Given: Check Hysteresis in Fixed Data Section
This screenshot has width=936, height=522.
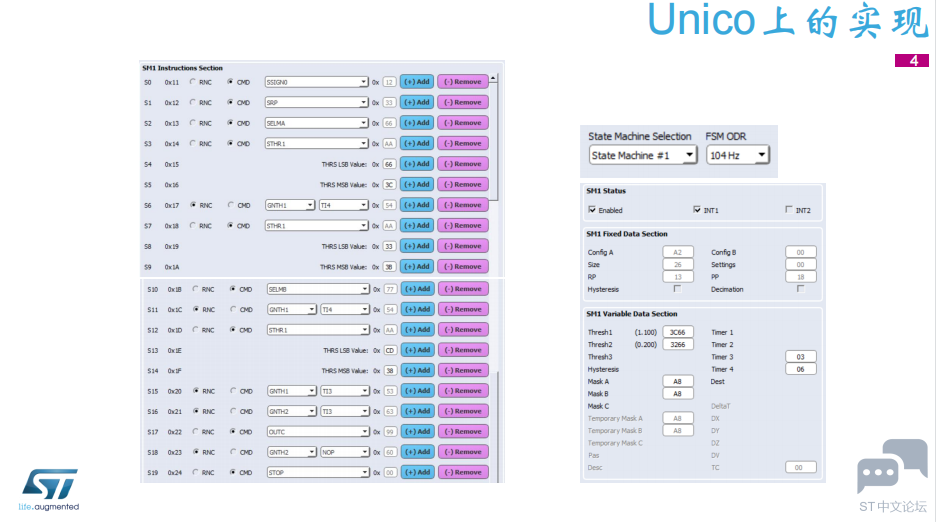Looking at the screenshot, I should [x=677, y=289].
